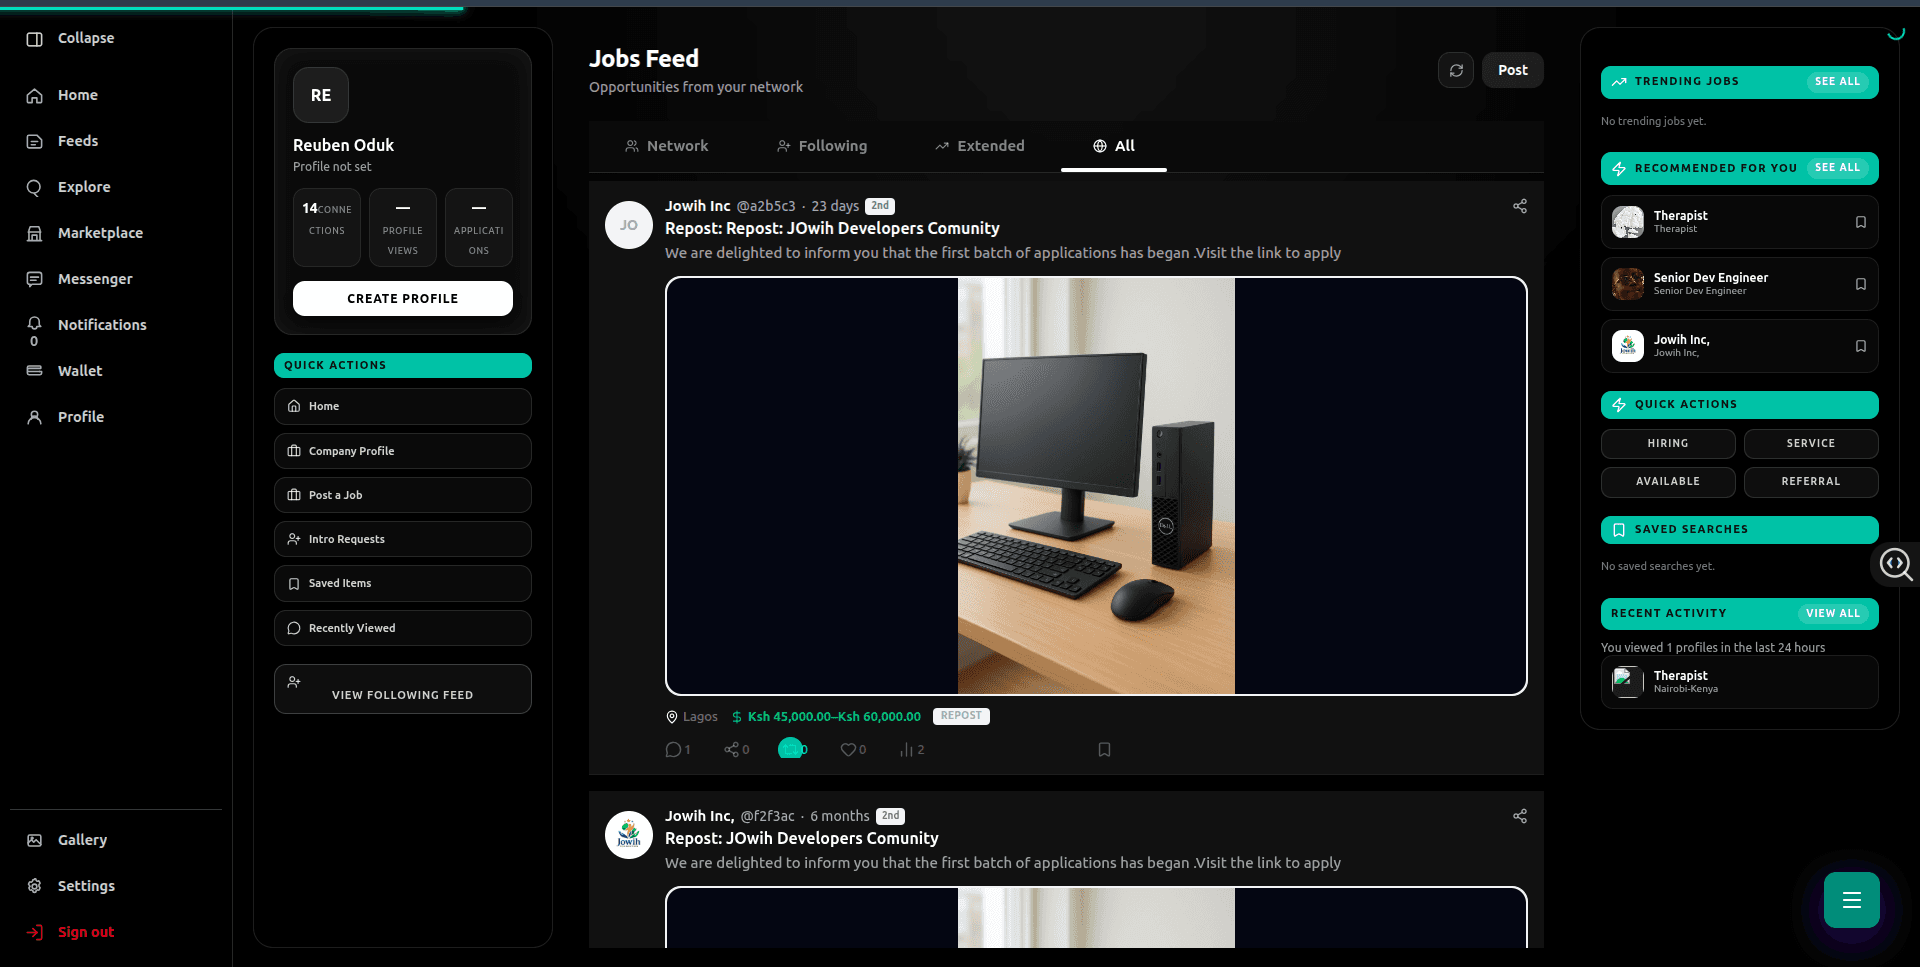The height and width of the screenshot is (967, 1920).
Task: Open Saved Items quick action
Action: click(403, 583)
